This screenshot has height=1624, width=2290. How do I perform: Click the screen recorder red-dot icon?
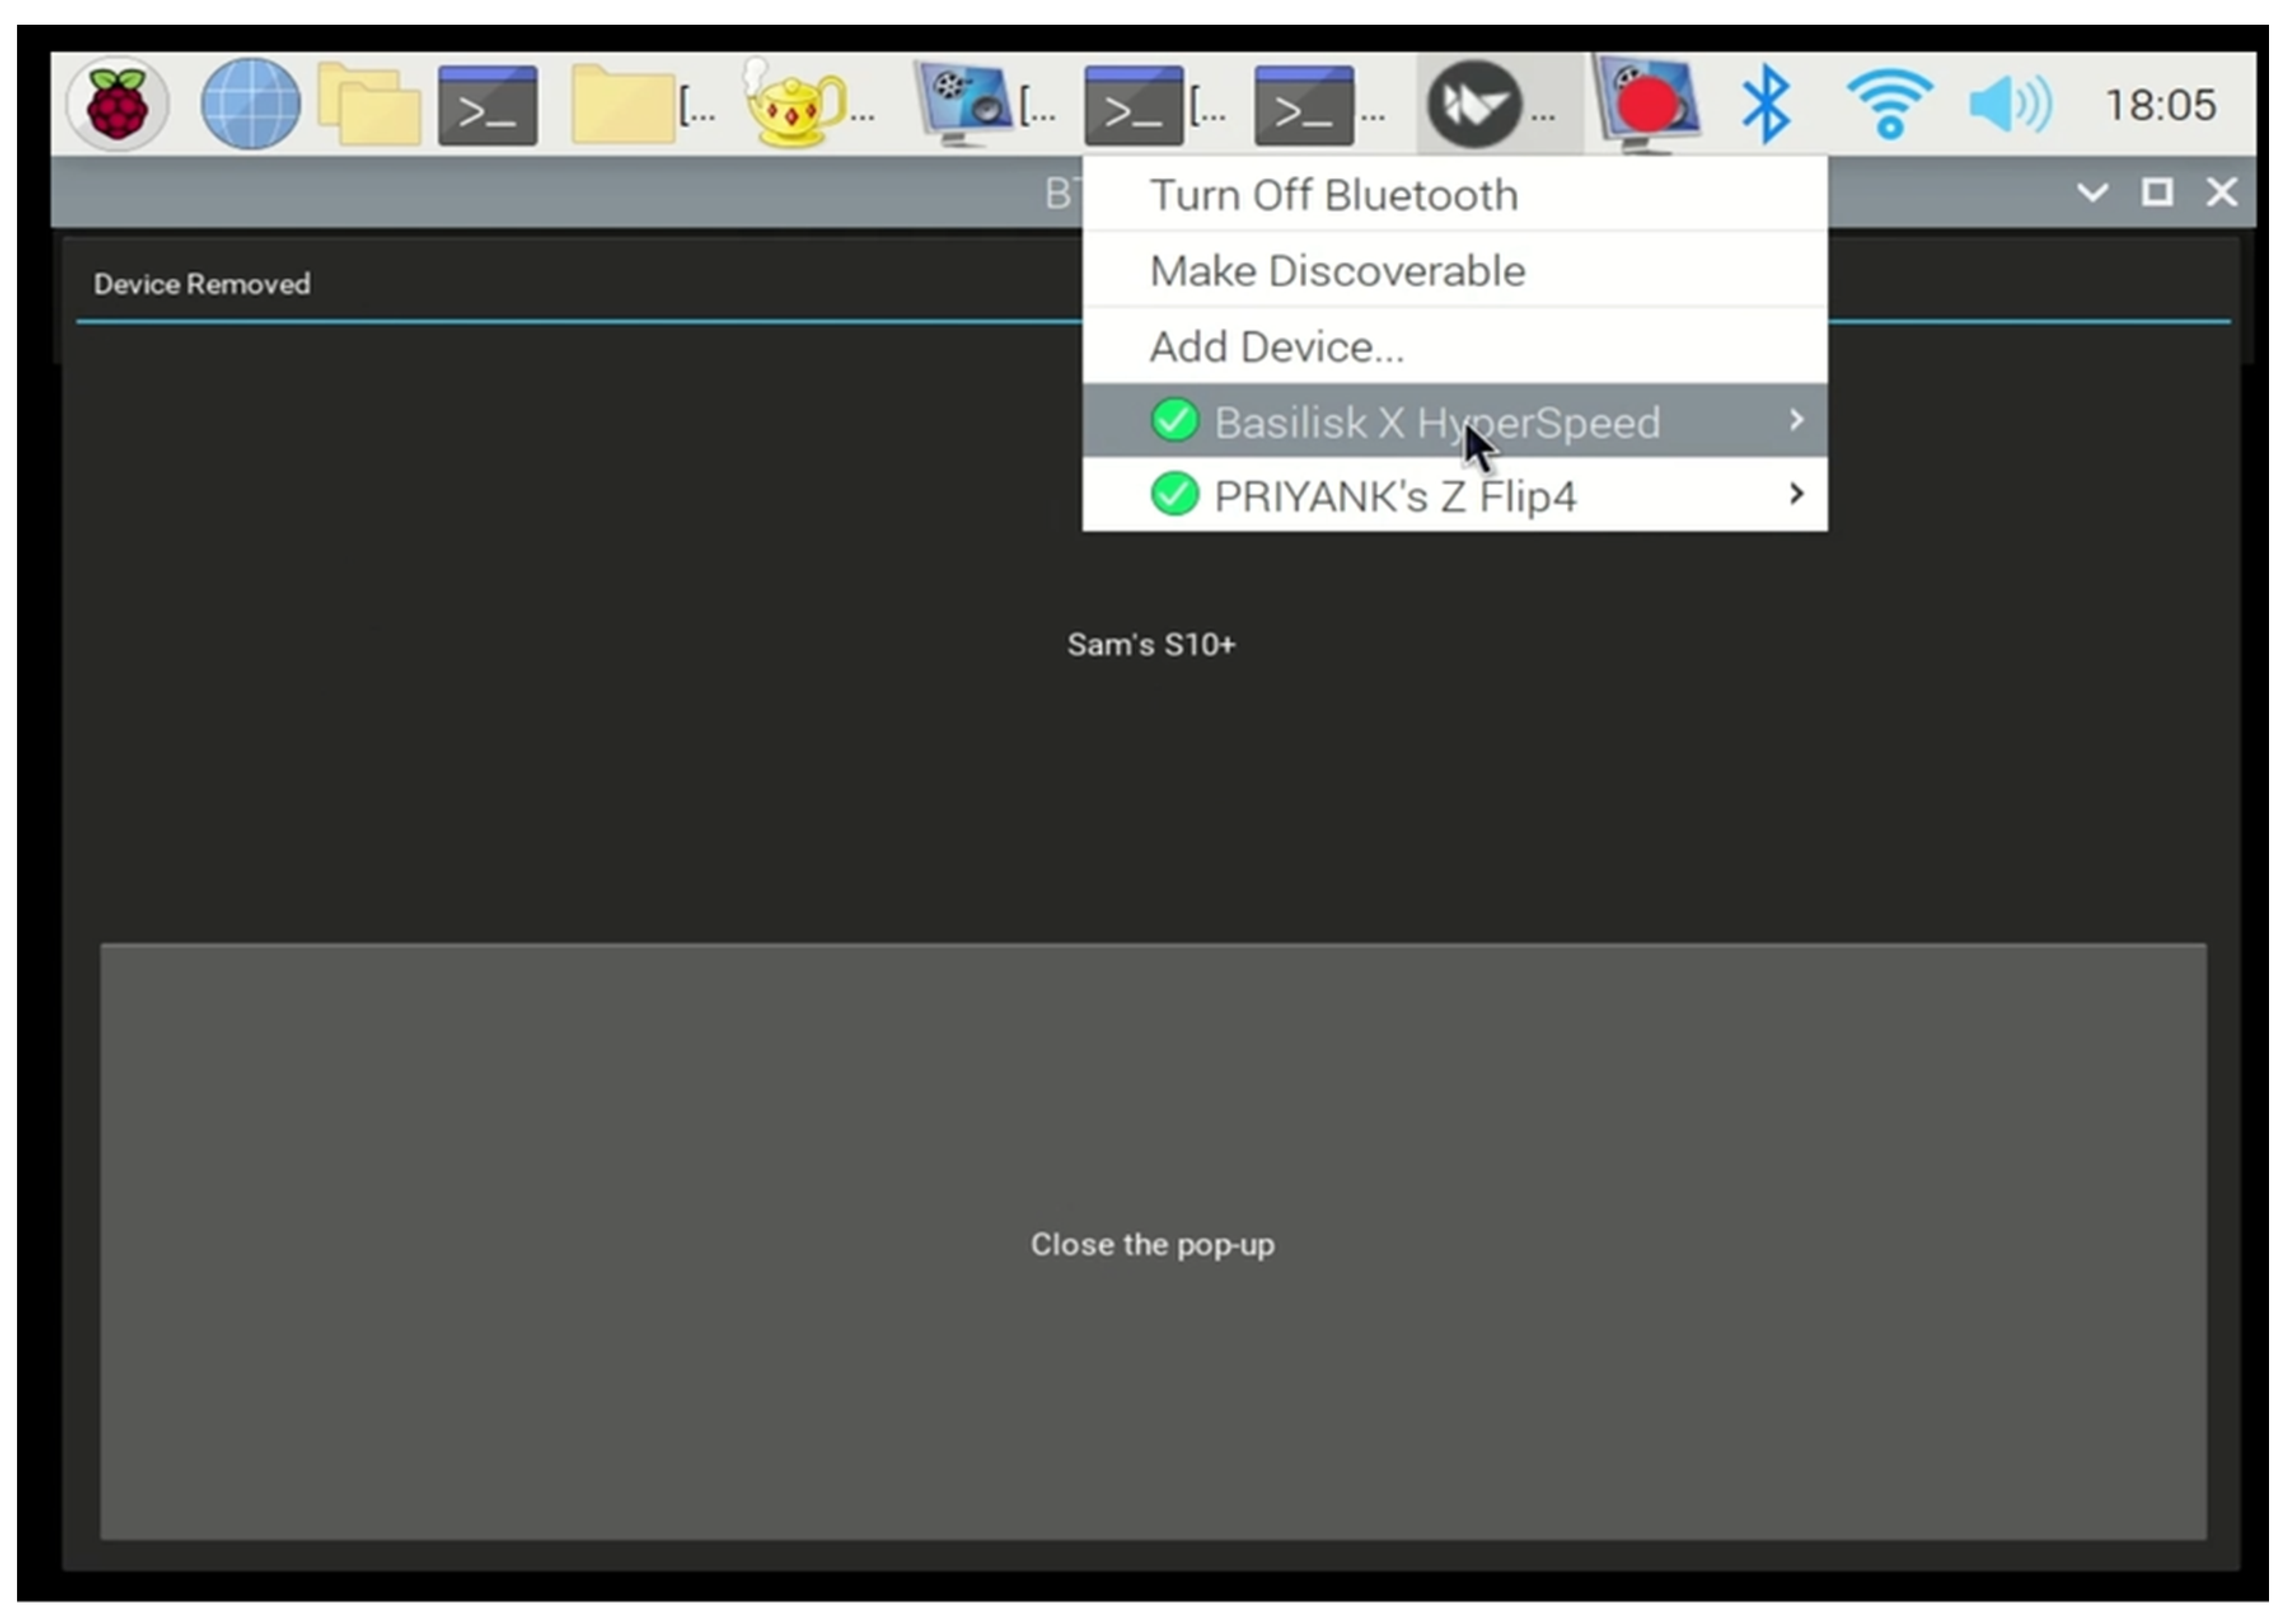[x=1646, y=104]
